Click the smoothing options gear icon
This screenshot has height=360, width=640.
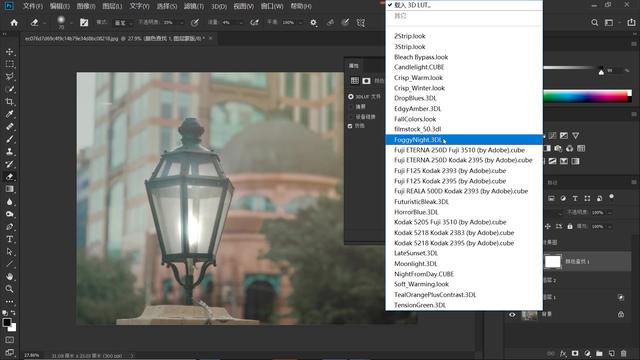[313, 23]
